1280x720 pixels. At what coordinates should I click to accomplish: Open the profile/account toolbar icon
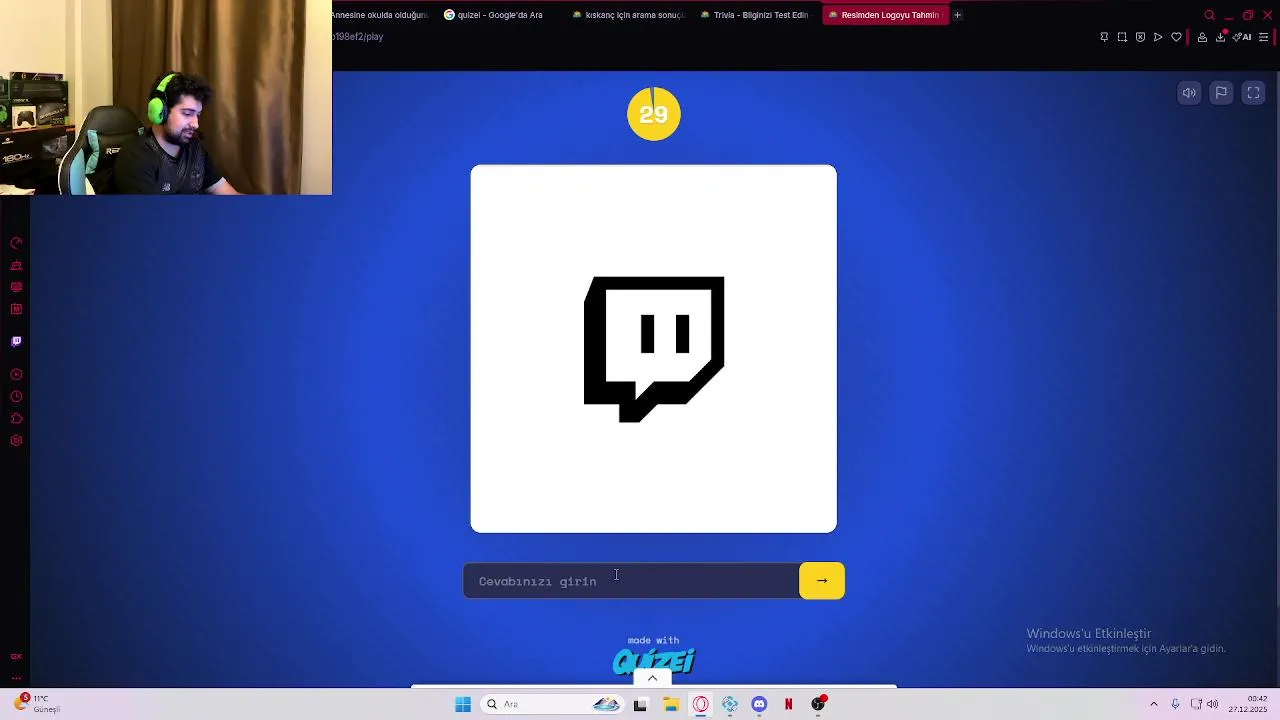[x=1202, y=37]
